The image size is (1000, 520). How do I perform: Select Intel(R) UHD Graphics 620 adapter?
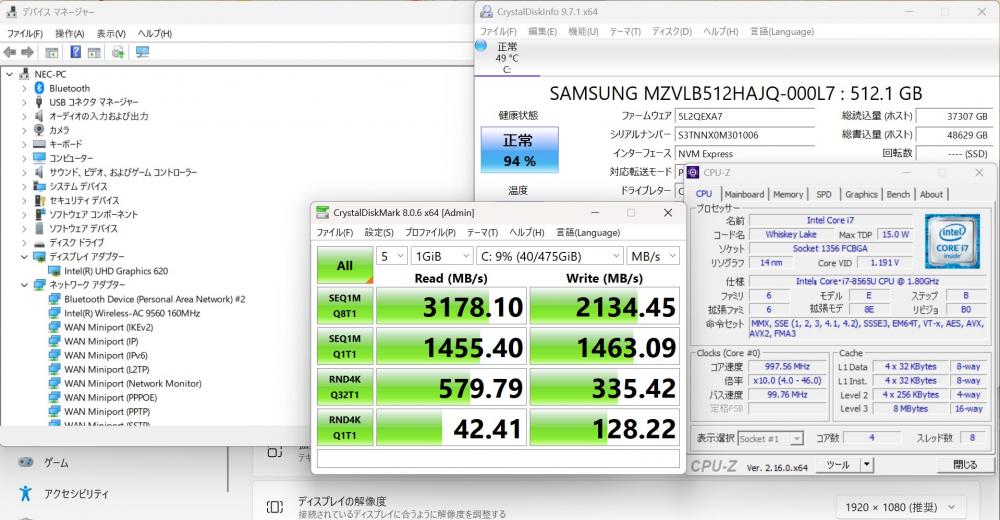[x=115, y=270]
